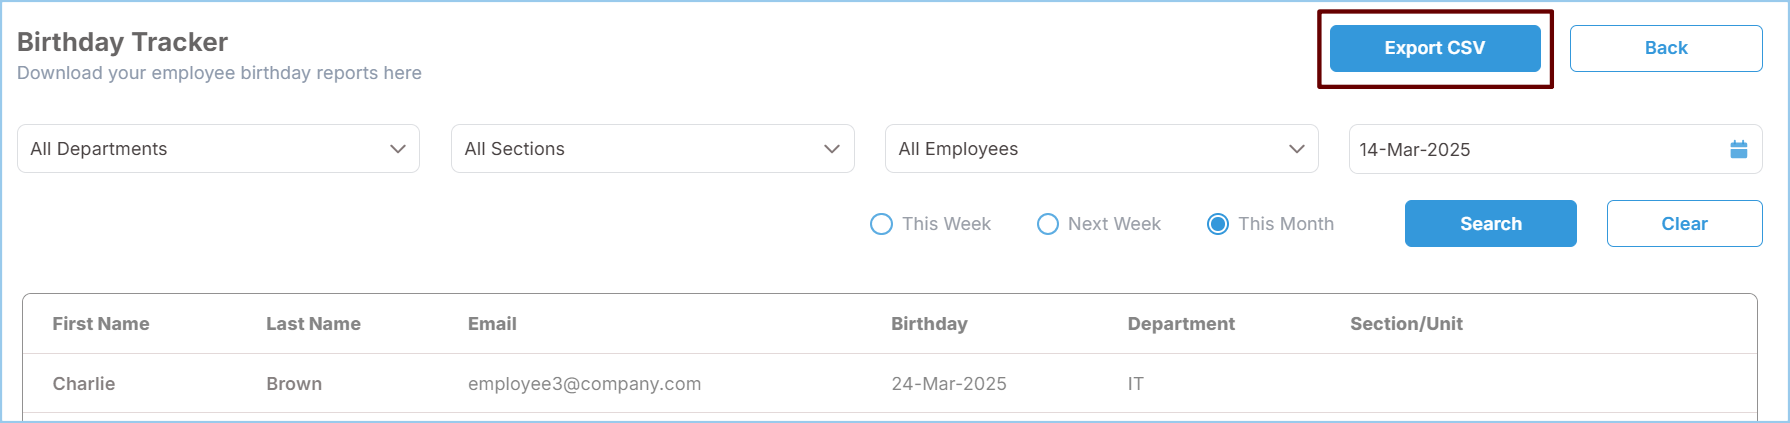Click the 14-Mar-2025 date input field
Screen dimensions: 1790x423
(1530, 149)
